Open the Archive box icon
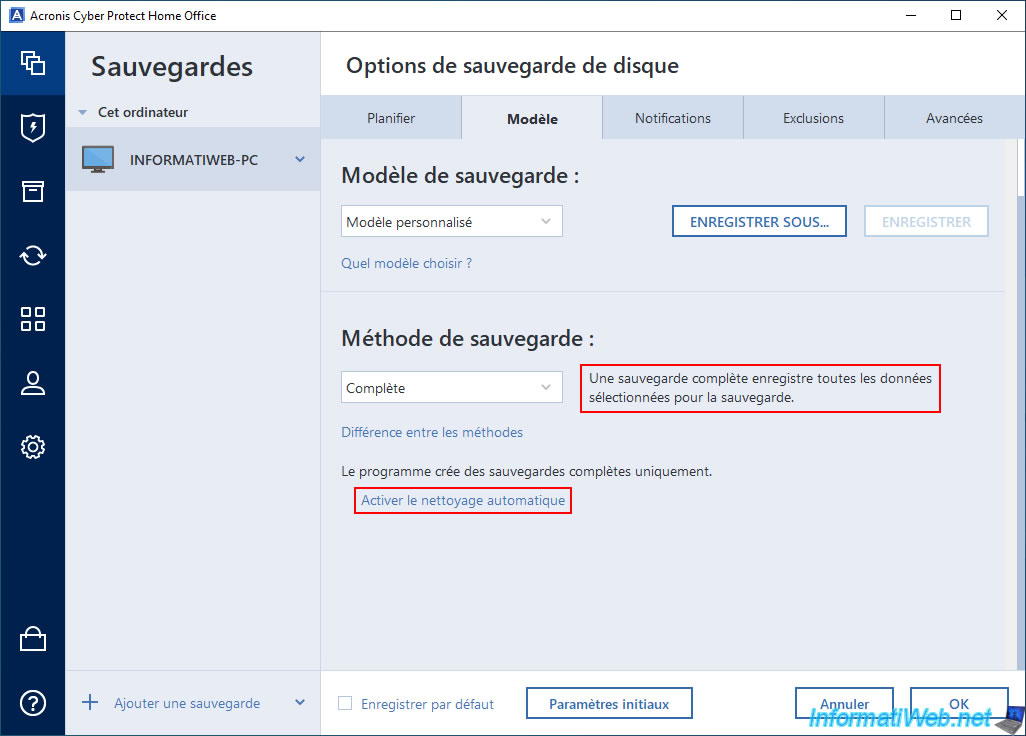This screenshot has width=1026, height=736. point(33,191)
